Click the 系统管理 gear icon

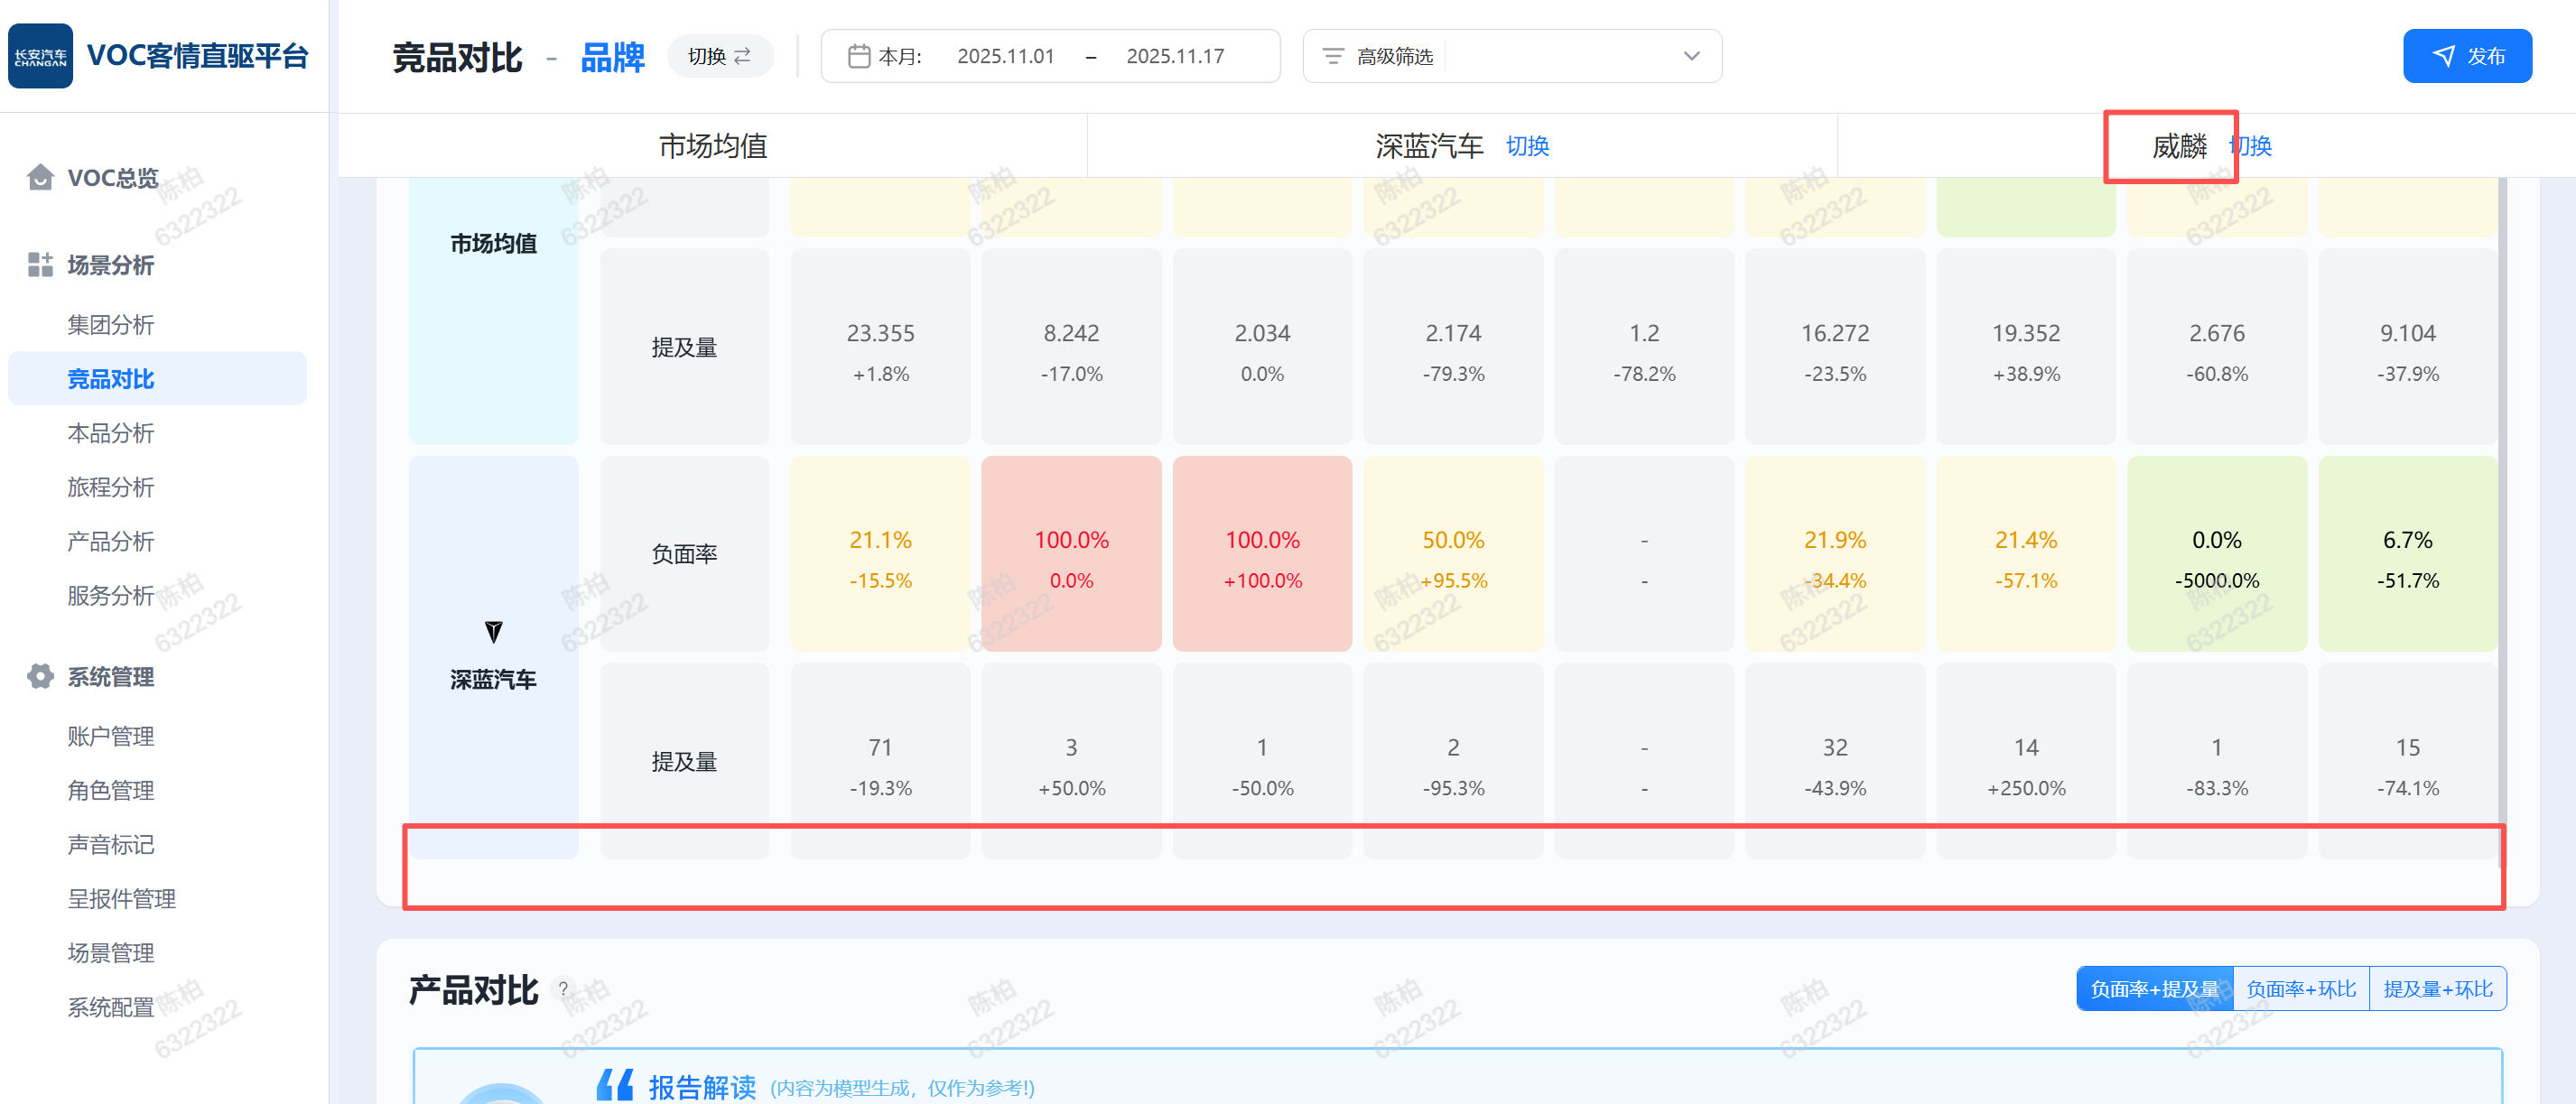click(40, 677)
